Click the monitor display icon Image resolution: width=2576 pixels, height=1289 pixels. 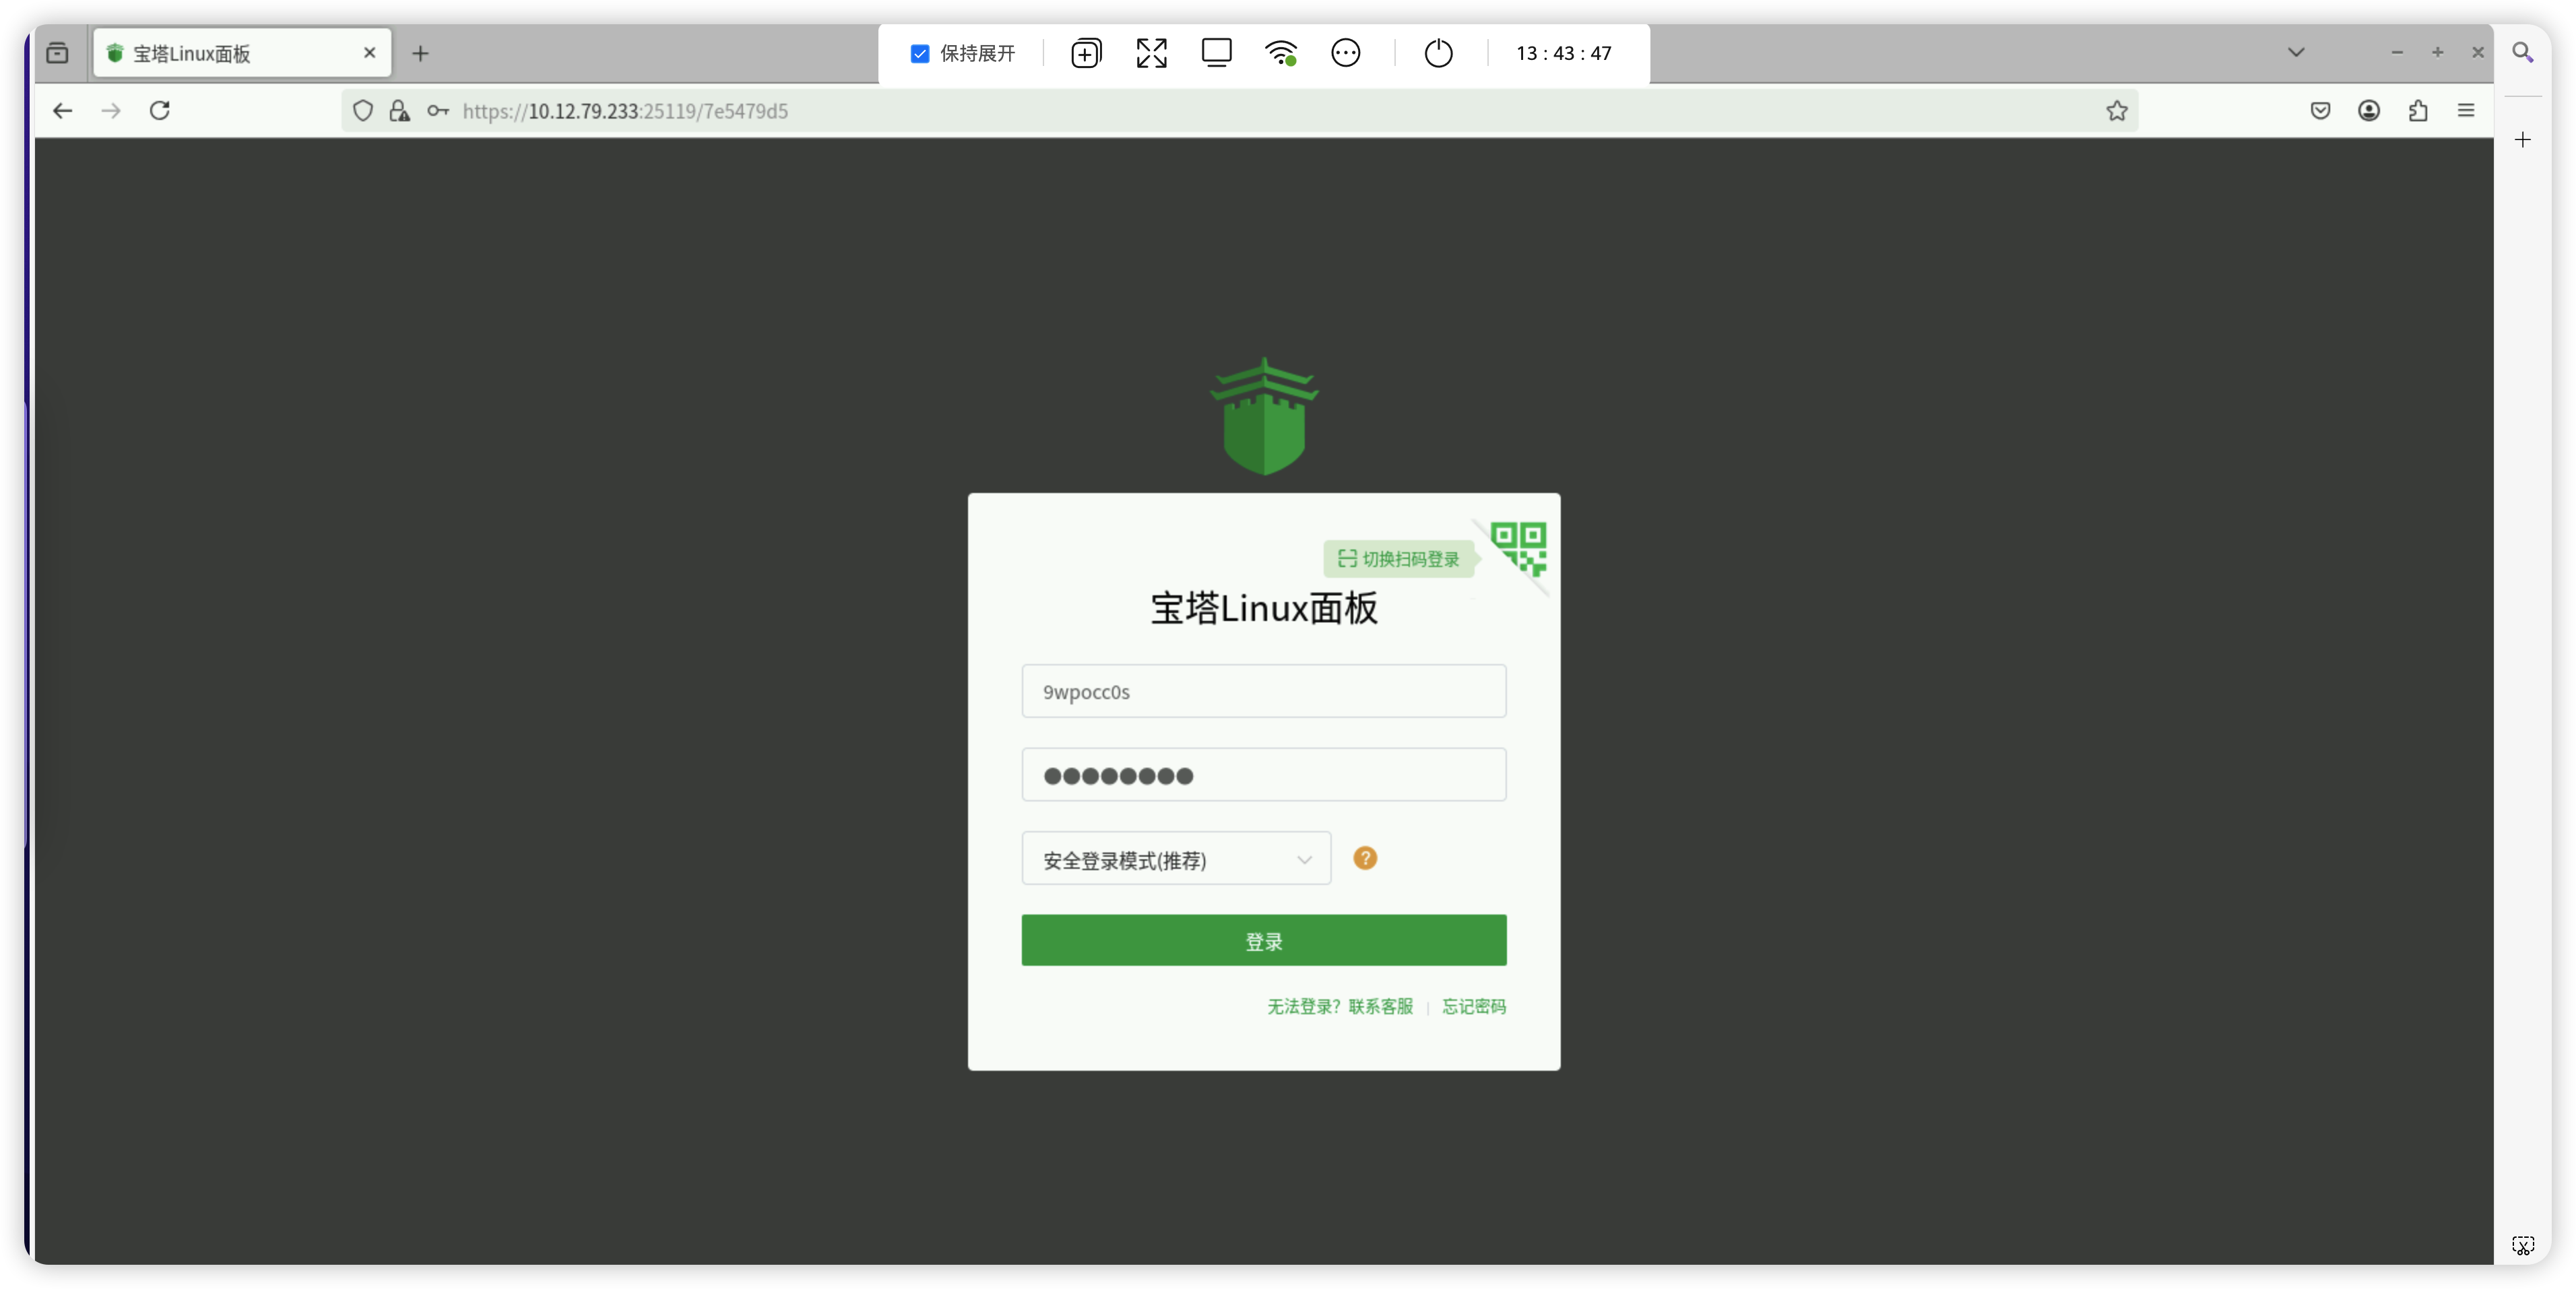(x=1216, y=53)
